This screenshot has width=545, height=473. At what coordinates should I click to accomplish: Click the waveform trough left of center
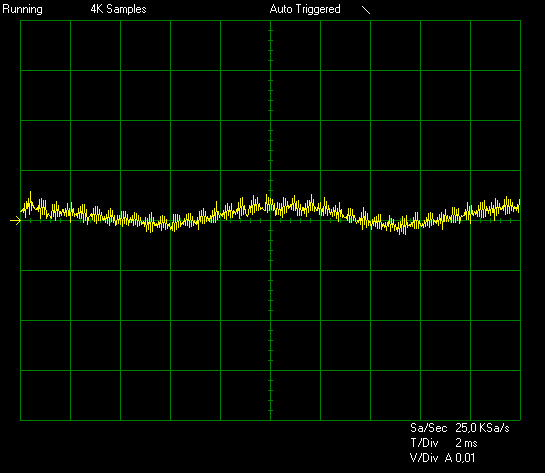point(151,226)
